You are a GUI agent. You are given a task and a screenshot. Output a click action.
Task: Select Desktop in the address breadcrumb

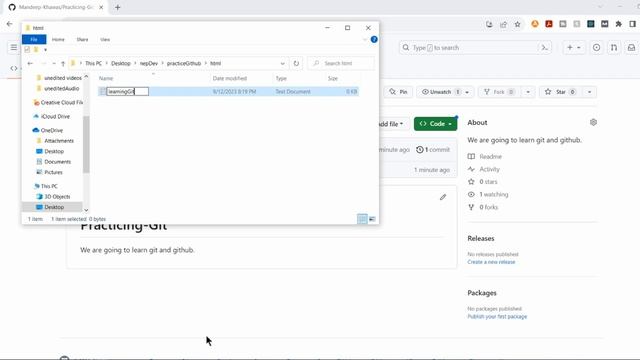[x=121, y=63]
